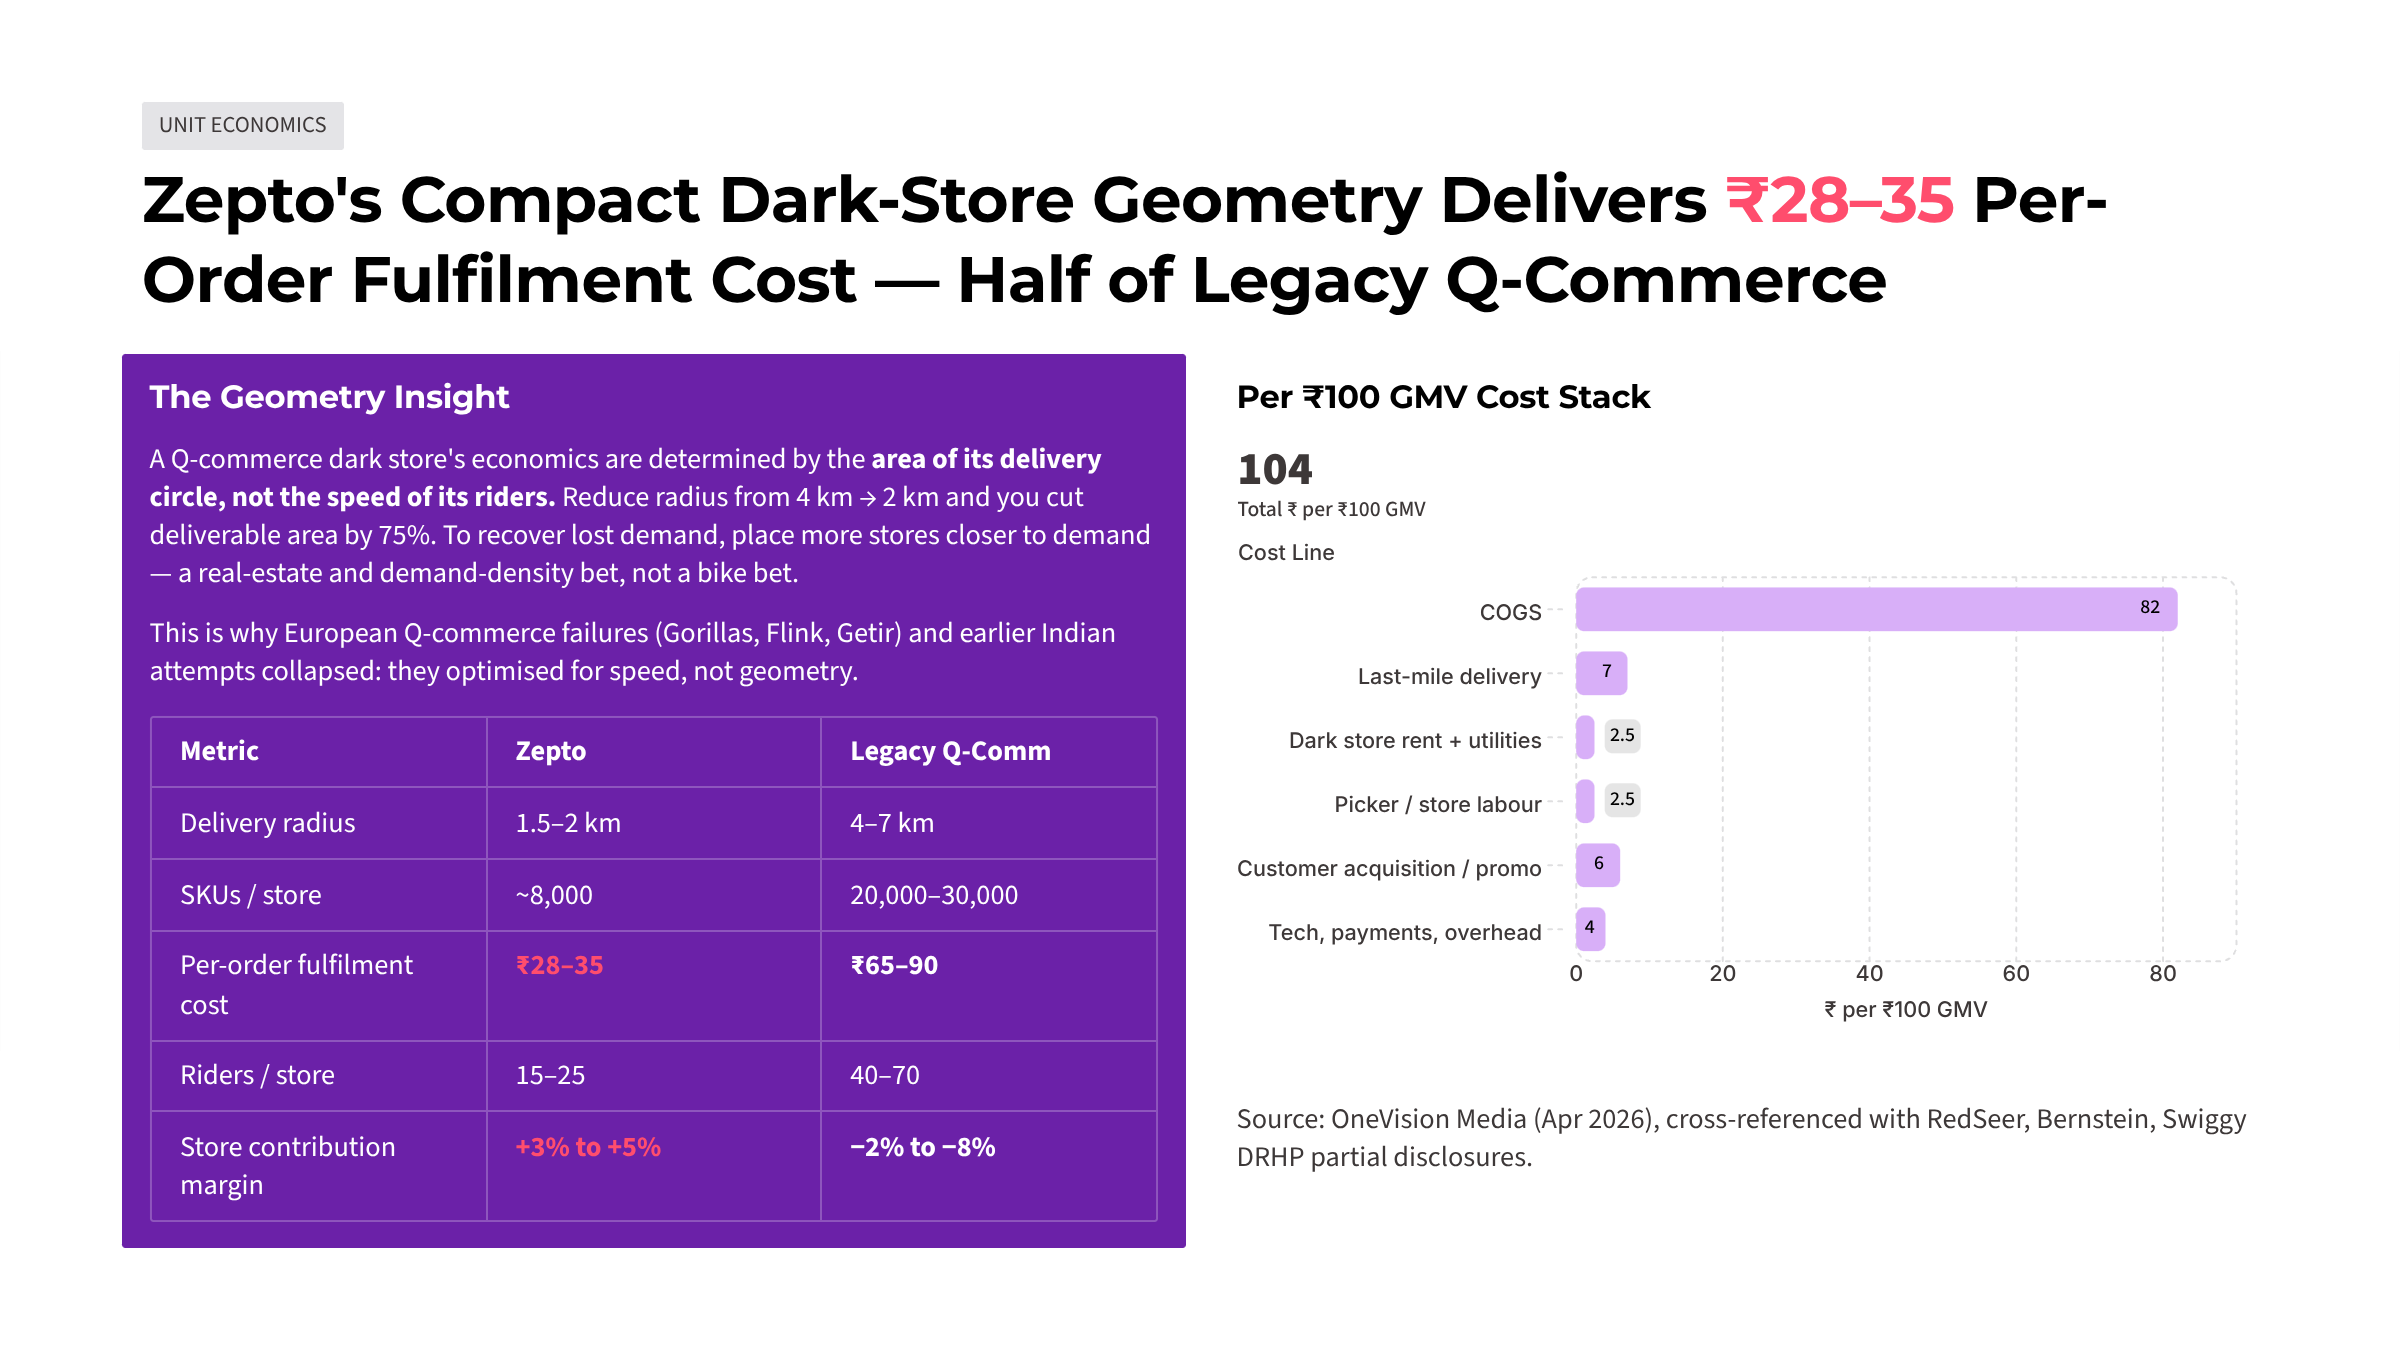Click the Dark store rent + utilities bar
Screen dimensions: 2400x1350
1585,737
